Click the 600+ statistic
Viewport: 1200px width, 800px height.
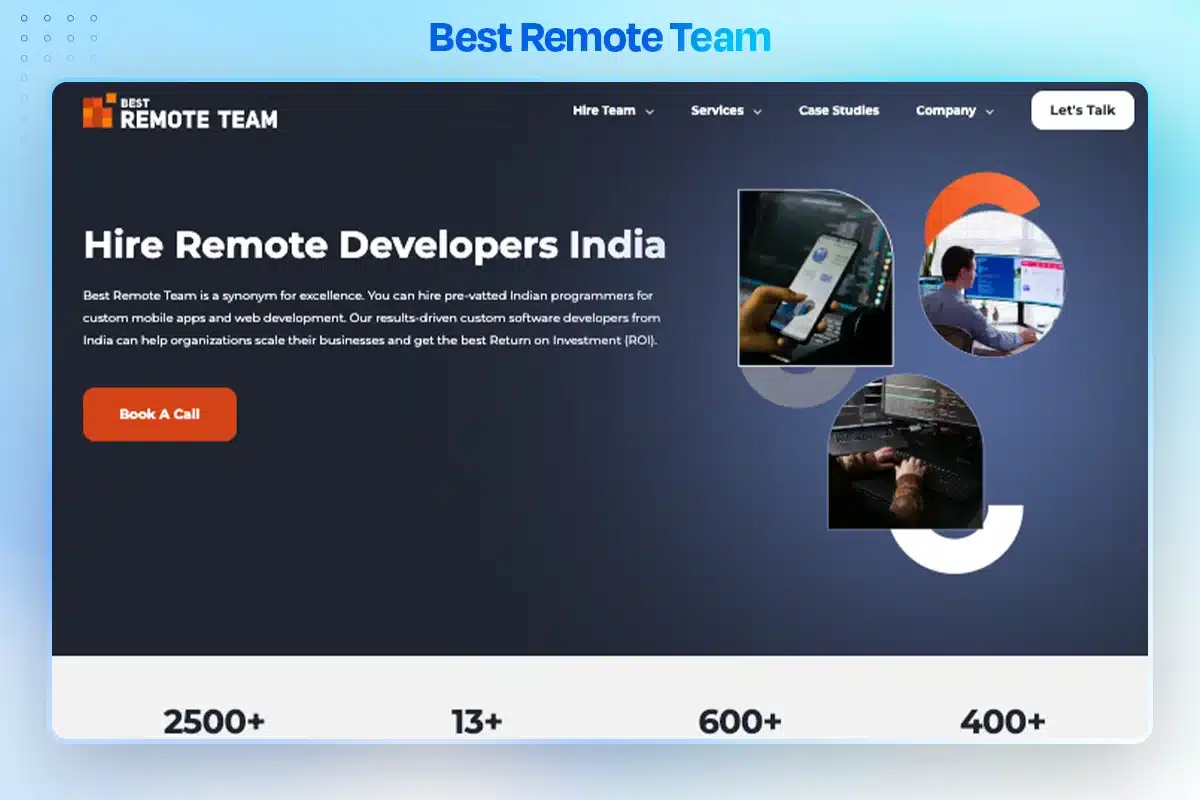(x=740, y=721)
